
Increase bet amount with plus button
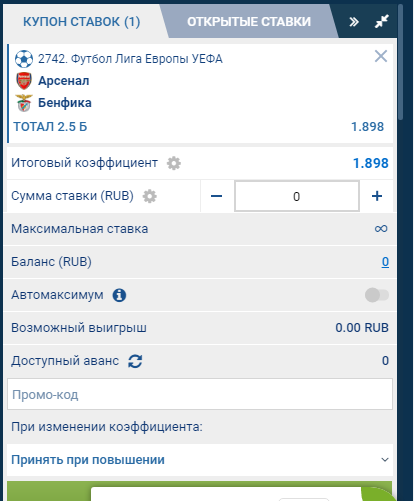click(x=377, y=196)
